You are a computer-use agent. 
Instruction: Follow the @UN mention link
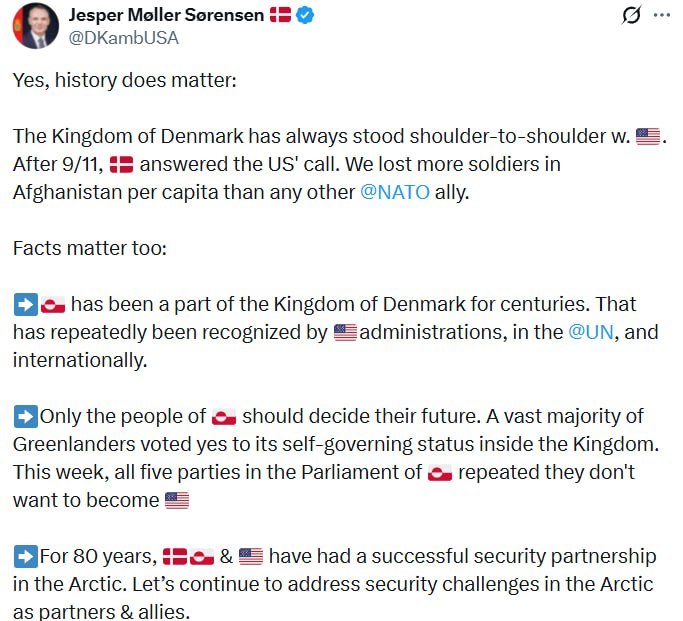tap(590, 332)
